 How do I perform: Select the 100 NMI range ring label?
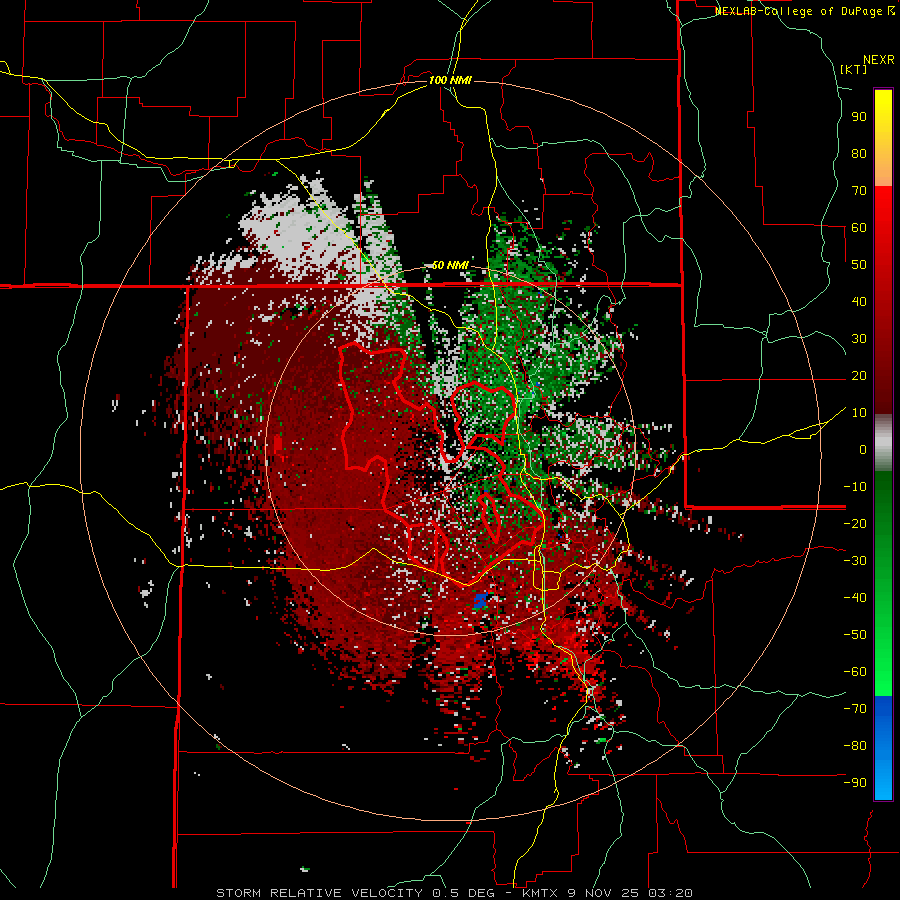tap(451, 80)
